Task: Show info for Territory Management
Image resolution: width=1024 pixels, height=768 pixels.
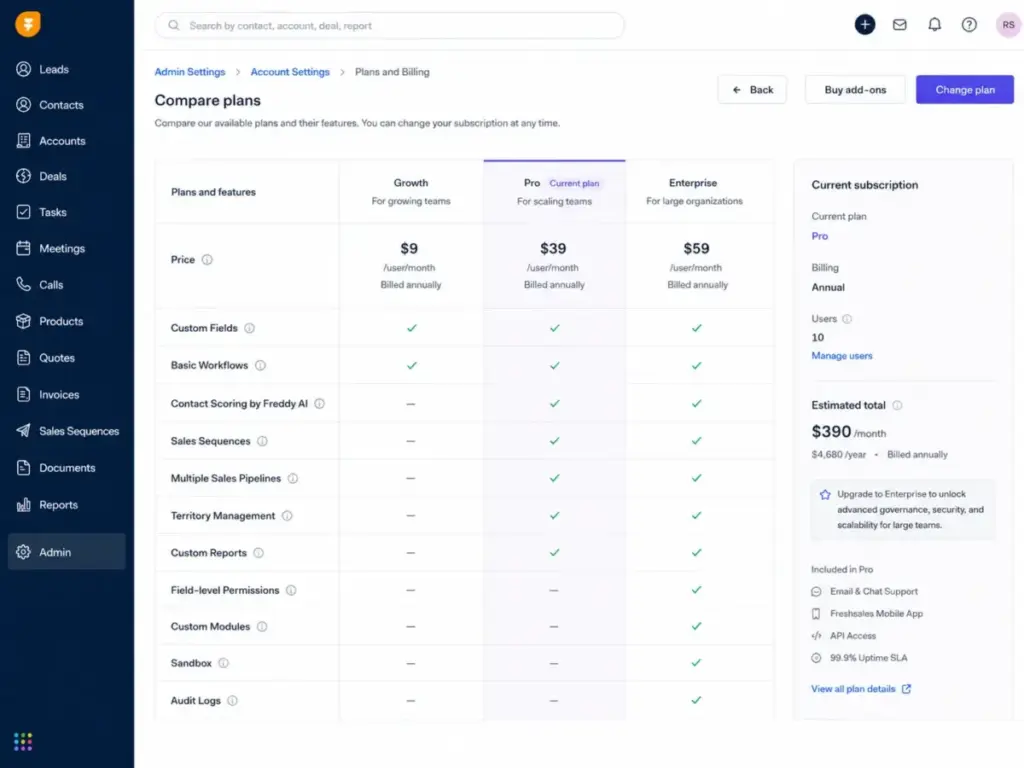Action: point(287,515)
